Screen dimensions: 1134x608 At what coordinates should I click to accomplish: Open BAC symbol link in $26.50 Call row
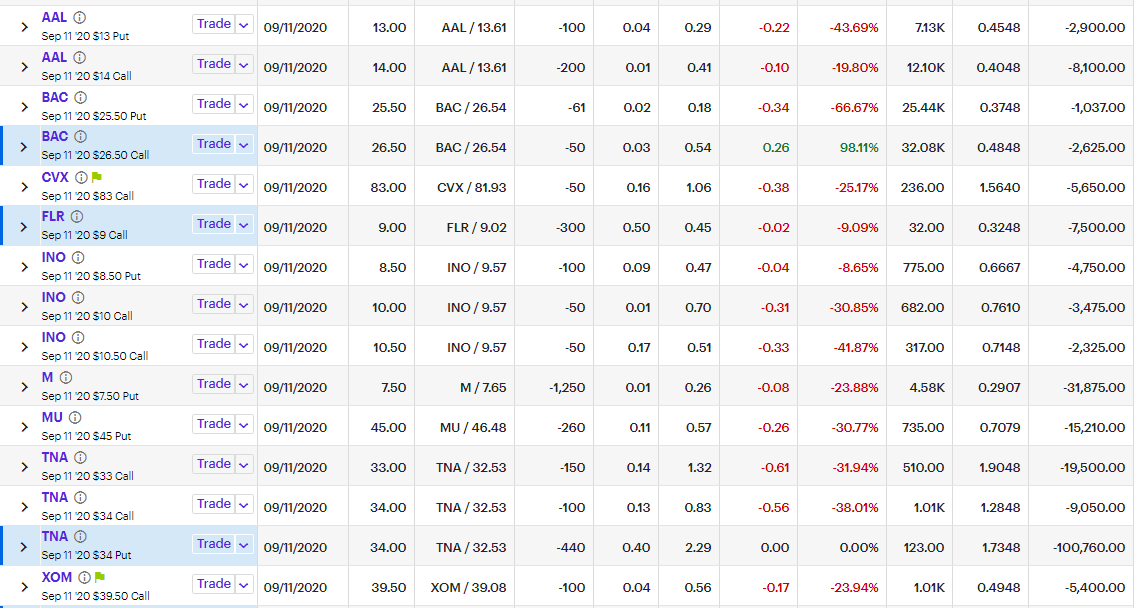tap(55, 136)
